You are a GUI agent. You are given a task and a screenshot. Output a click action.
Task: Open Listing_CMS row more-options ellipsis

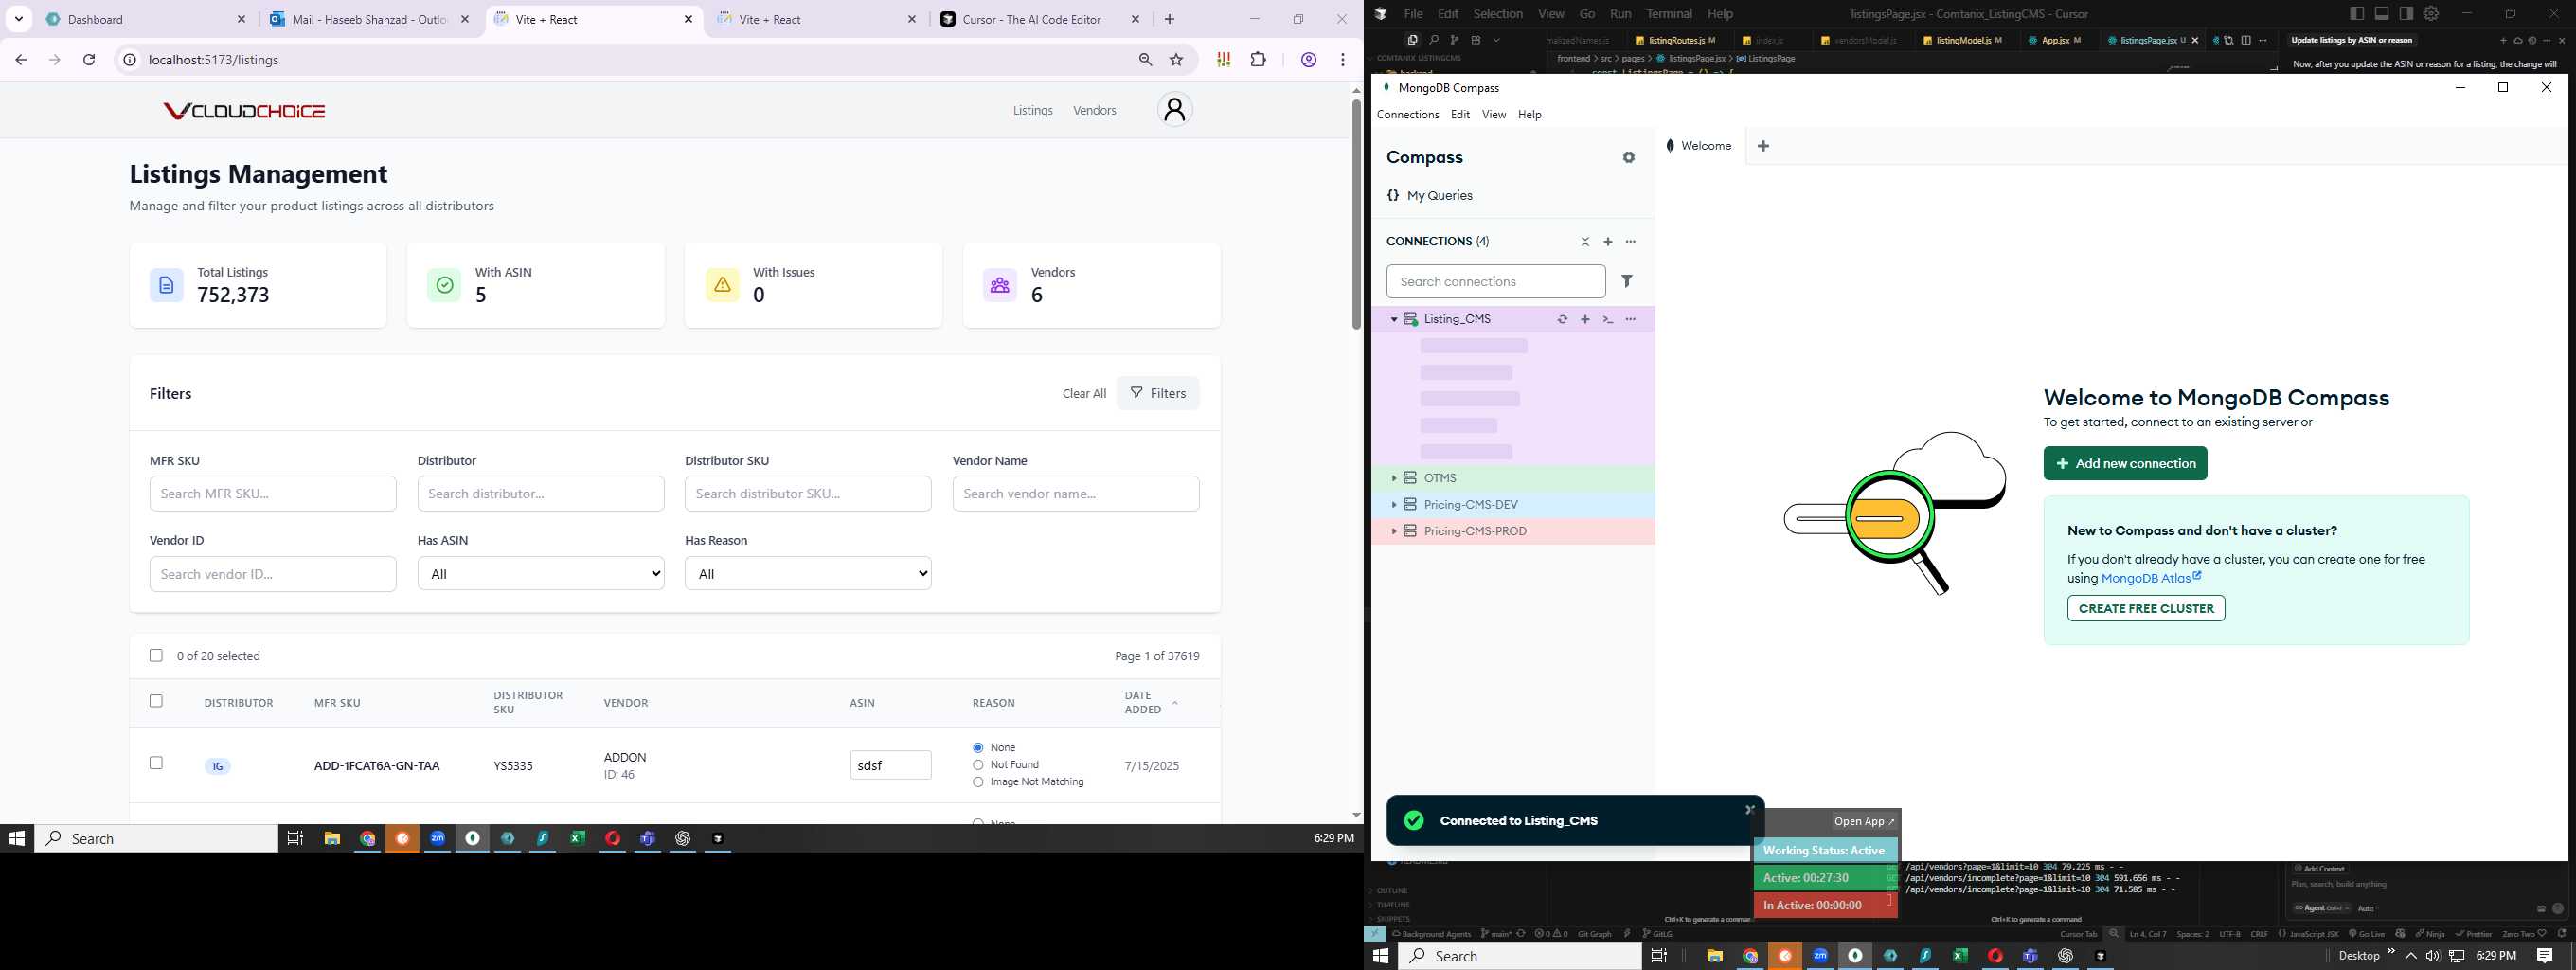1631,319
